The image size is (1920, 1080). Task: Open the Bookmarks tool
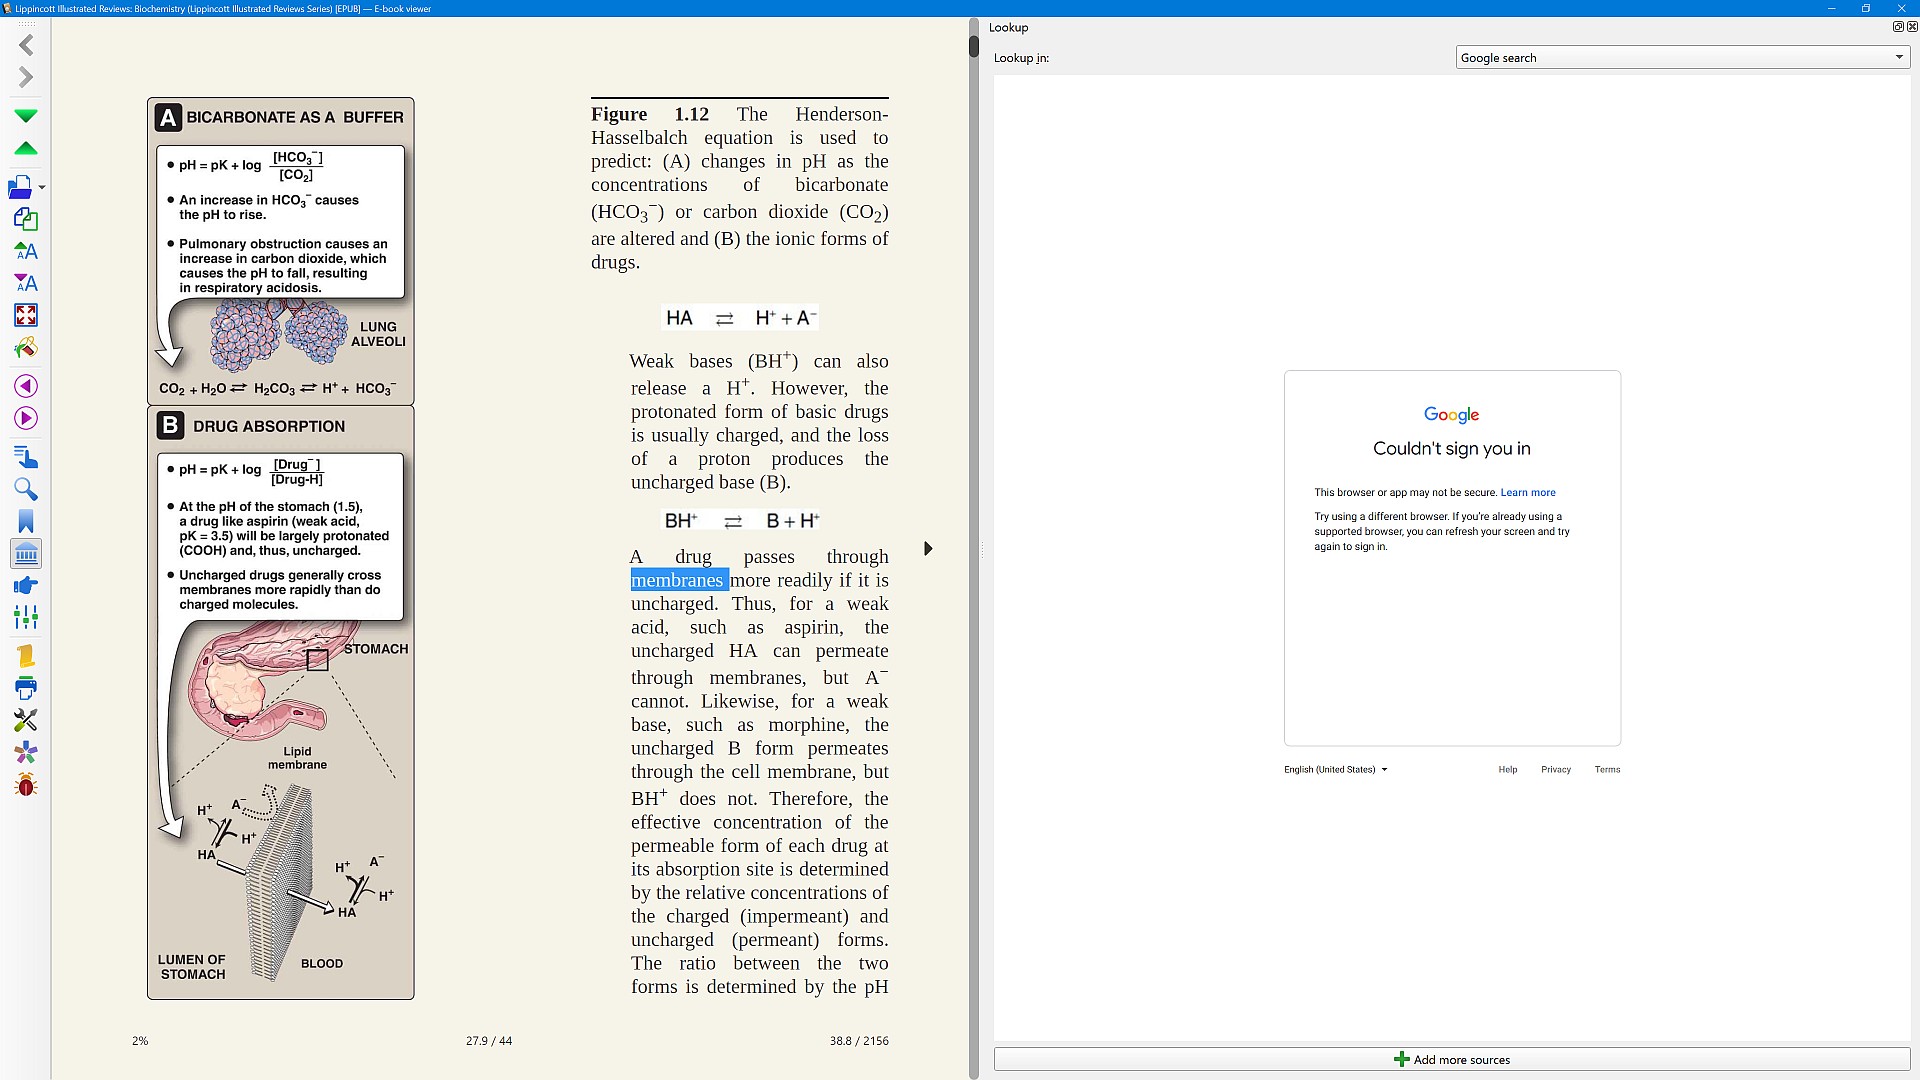(26, 522)
